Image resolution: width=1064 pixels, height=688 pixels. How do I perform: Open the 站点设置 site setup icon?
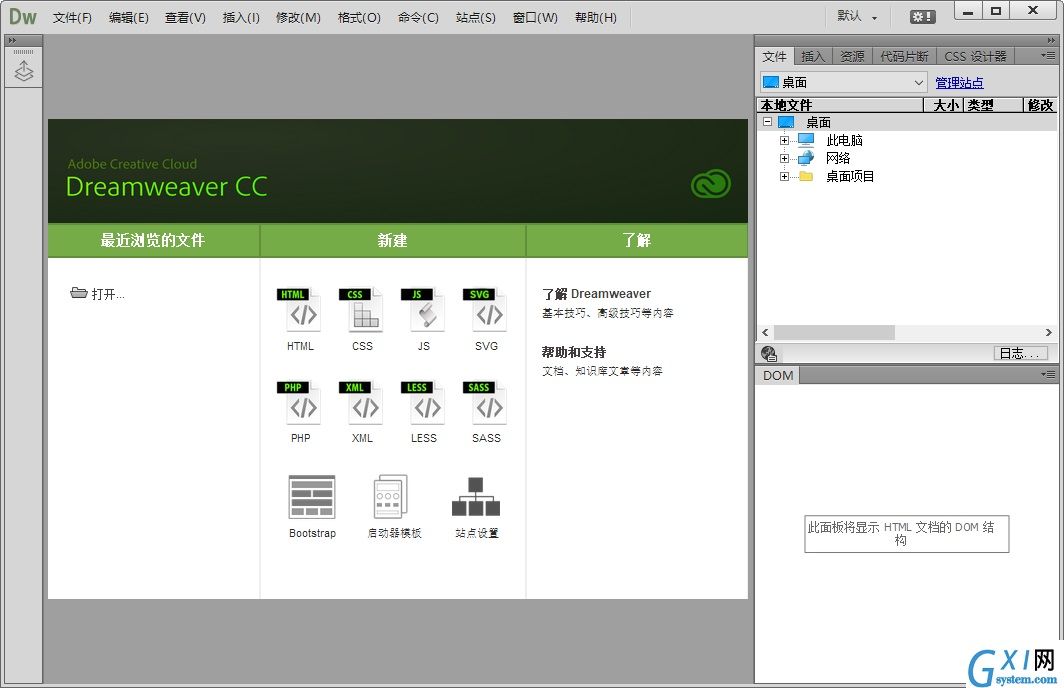476,497
